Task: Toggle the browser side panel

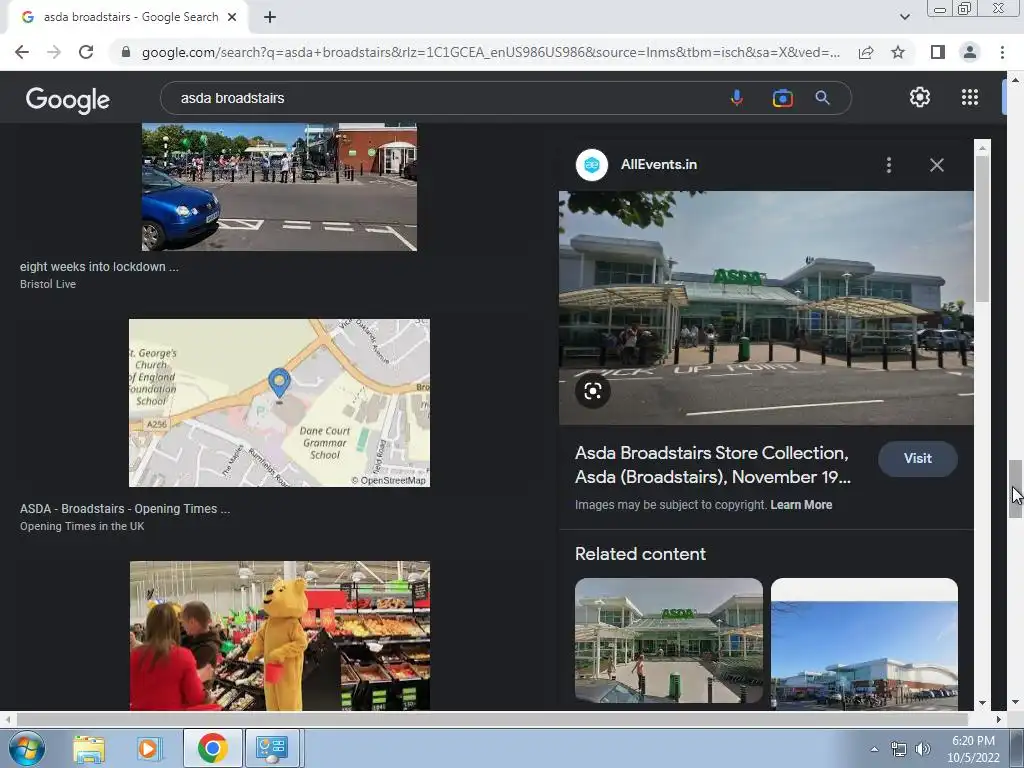Action: 938,52
